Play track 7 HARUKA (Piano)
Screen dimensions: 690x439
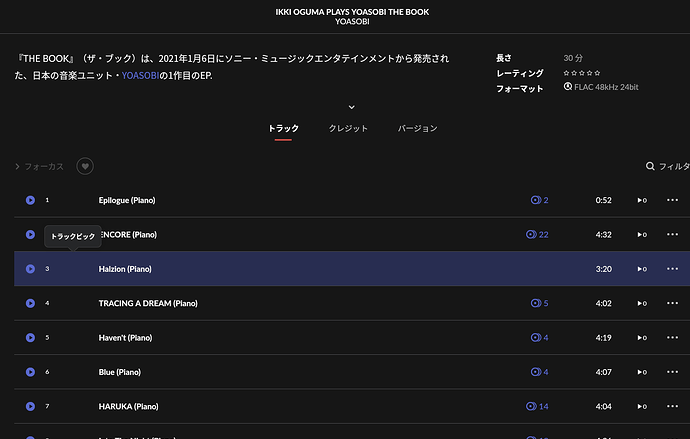(30, 406)
